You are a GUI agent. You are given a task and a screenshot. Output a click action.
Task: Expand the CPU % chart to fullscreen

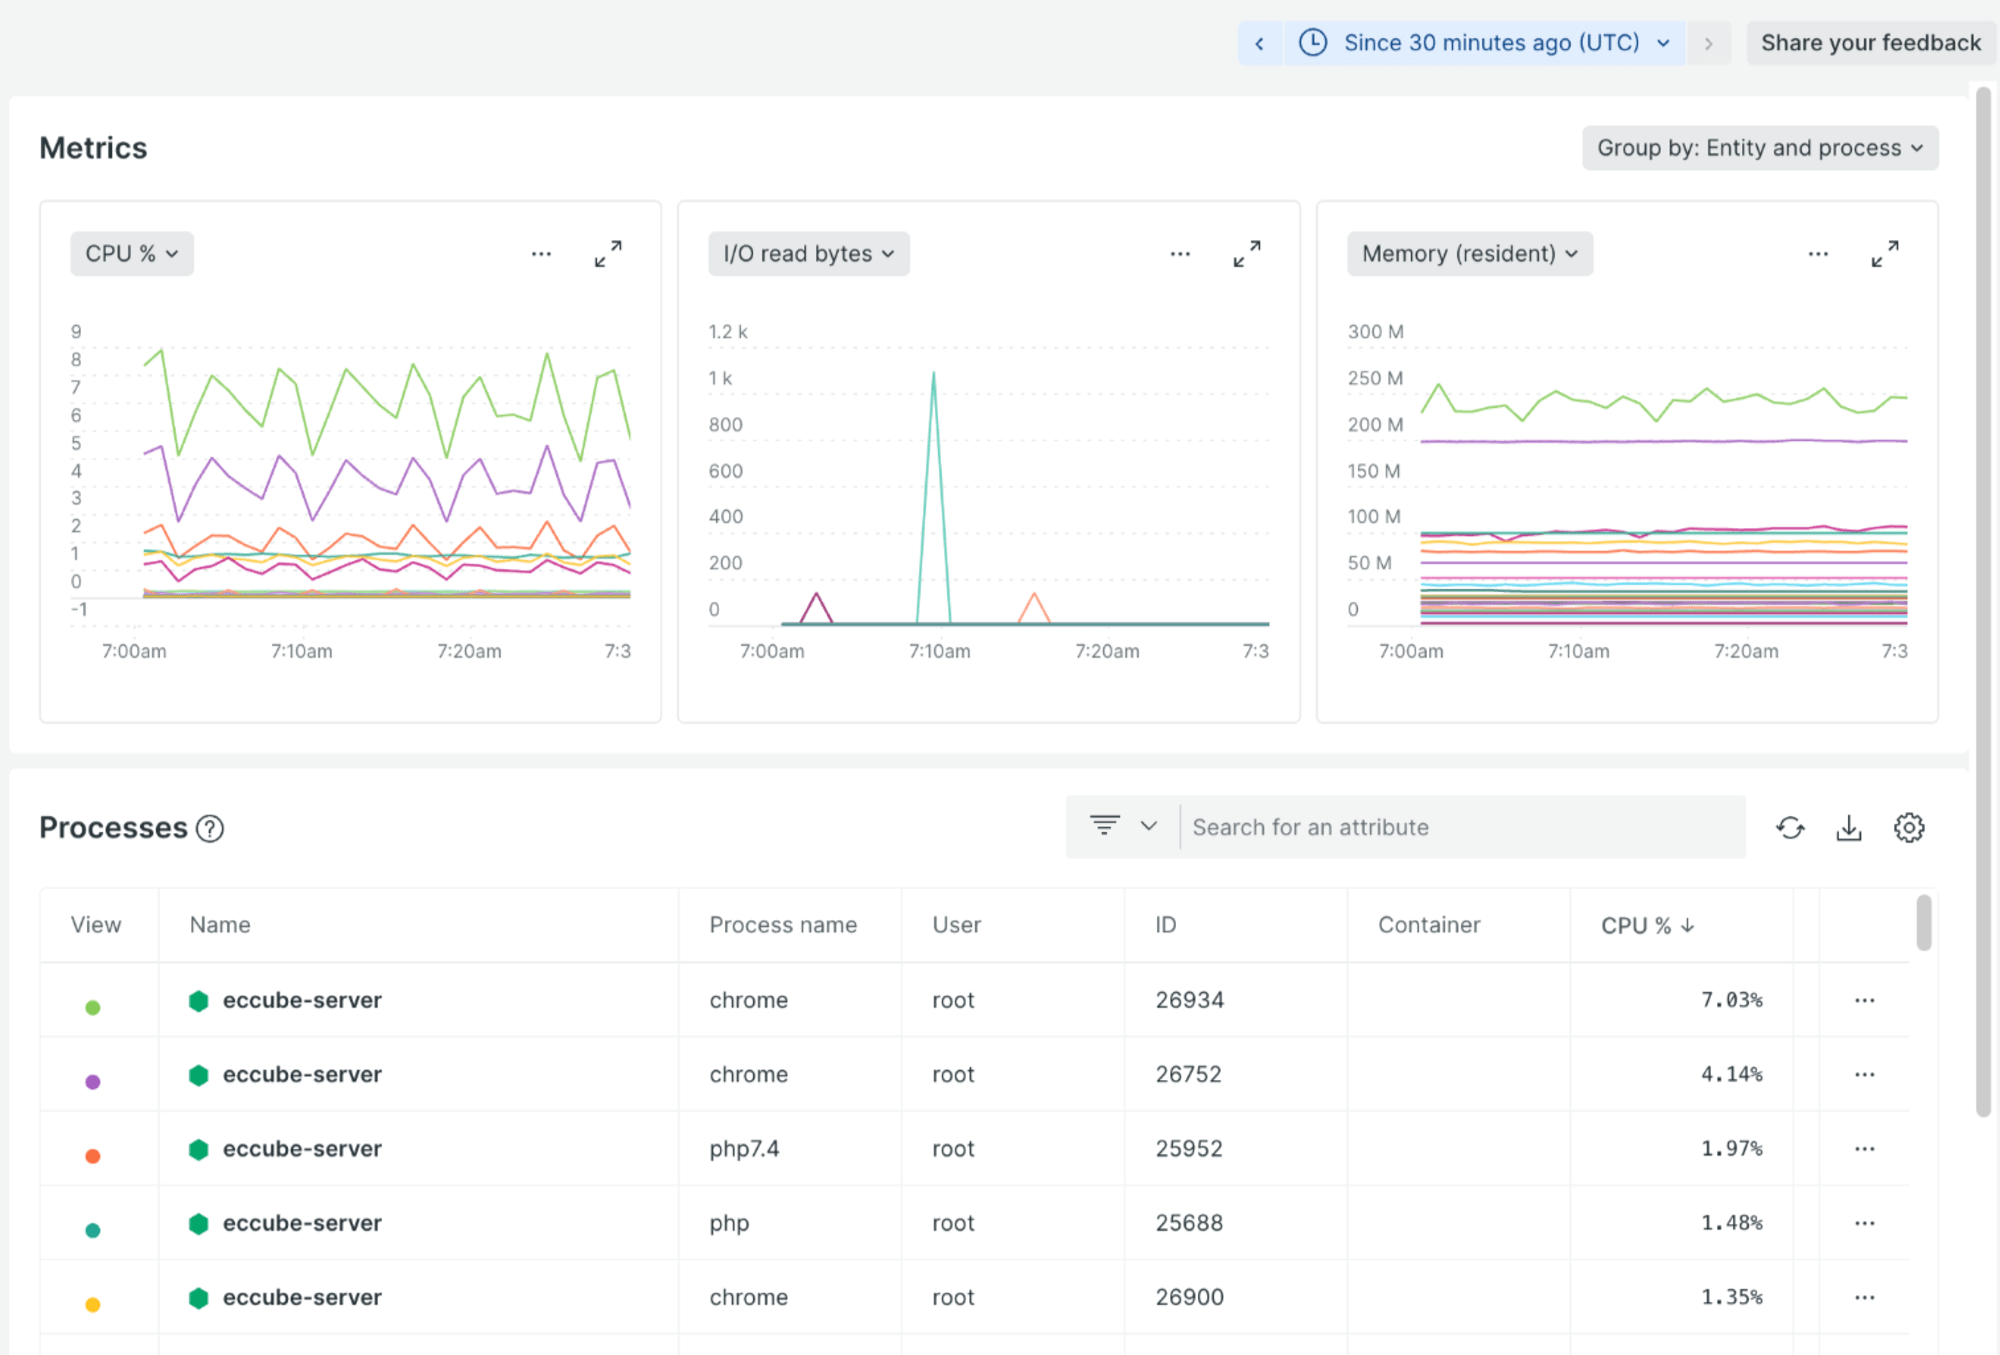click(x=608, y=254)
